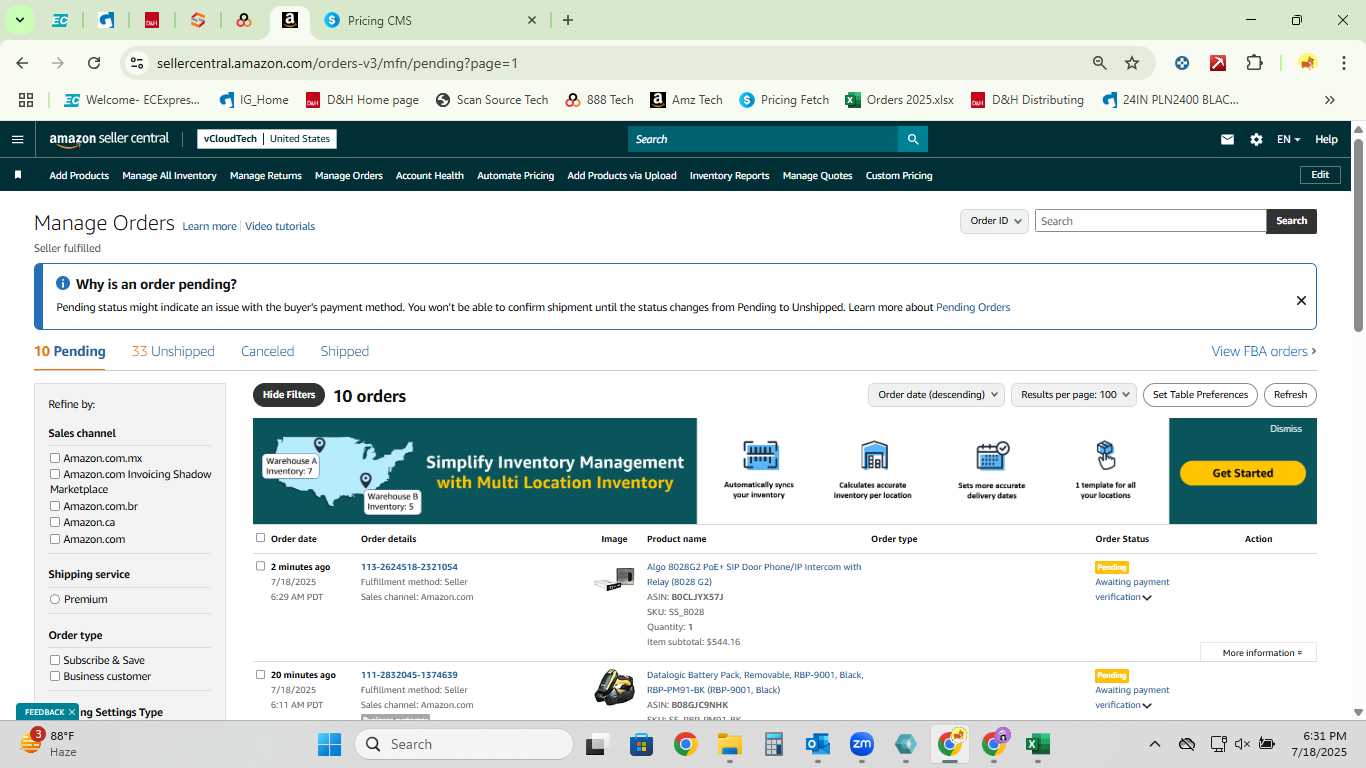This screenshot has width=1366, height=768.
Task: Check the Amazon.ca sales channel
Action: pos(55,522)
